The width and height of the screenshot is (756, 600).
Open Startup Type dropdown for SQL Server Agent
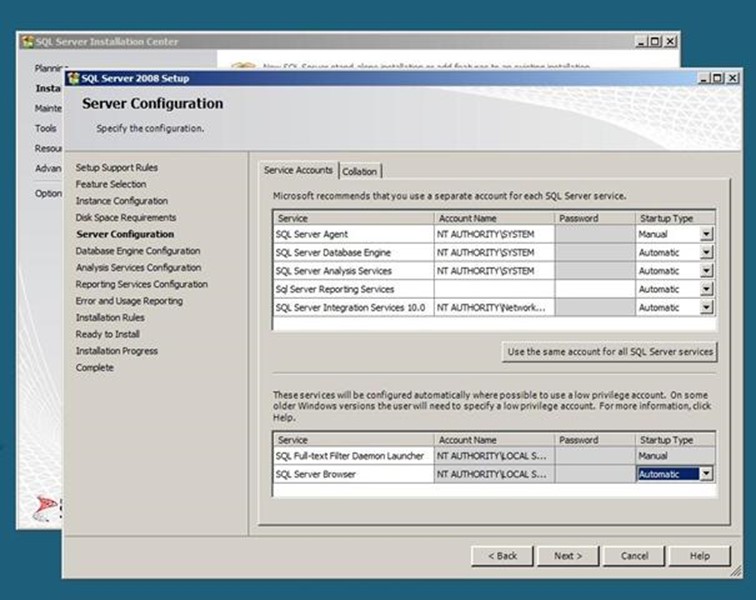(706, 234)
